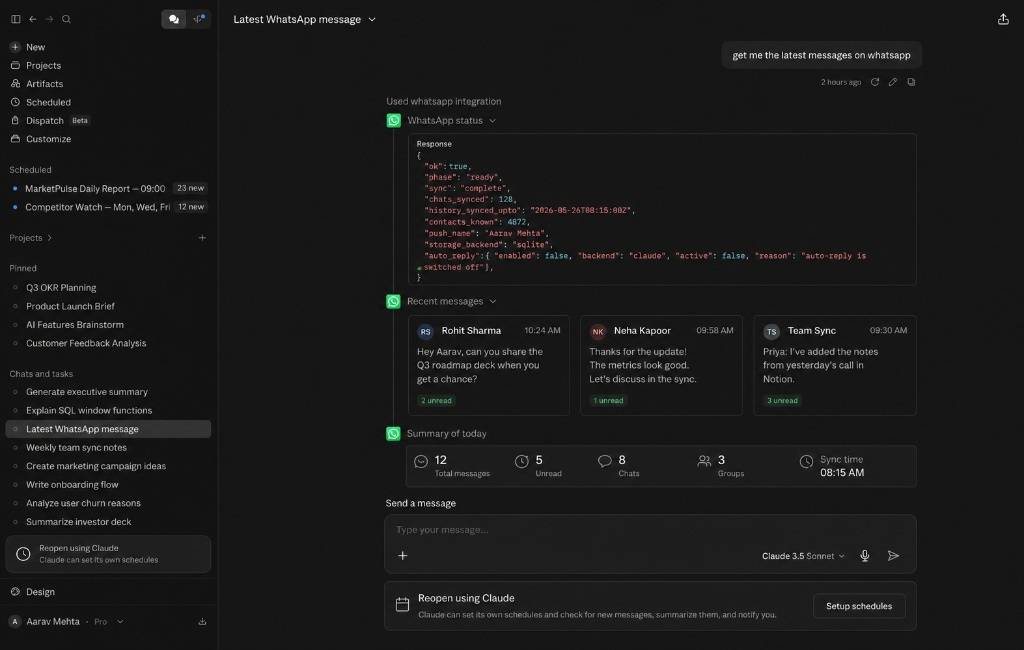
Task: Open the Neha Kapoor message card
Action: pyautogui.click(x=661, y=365)
